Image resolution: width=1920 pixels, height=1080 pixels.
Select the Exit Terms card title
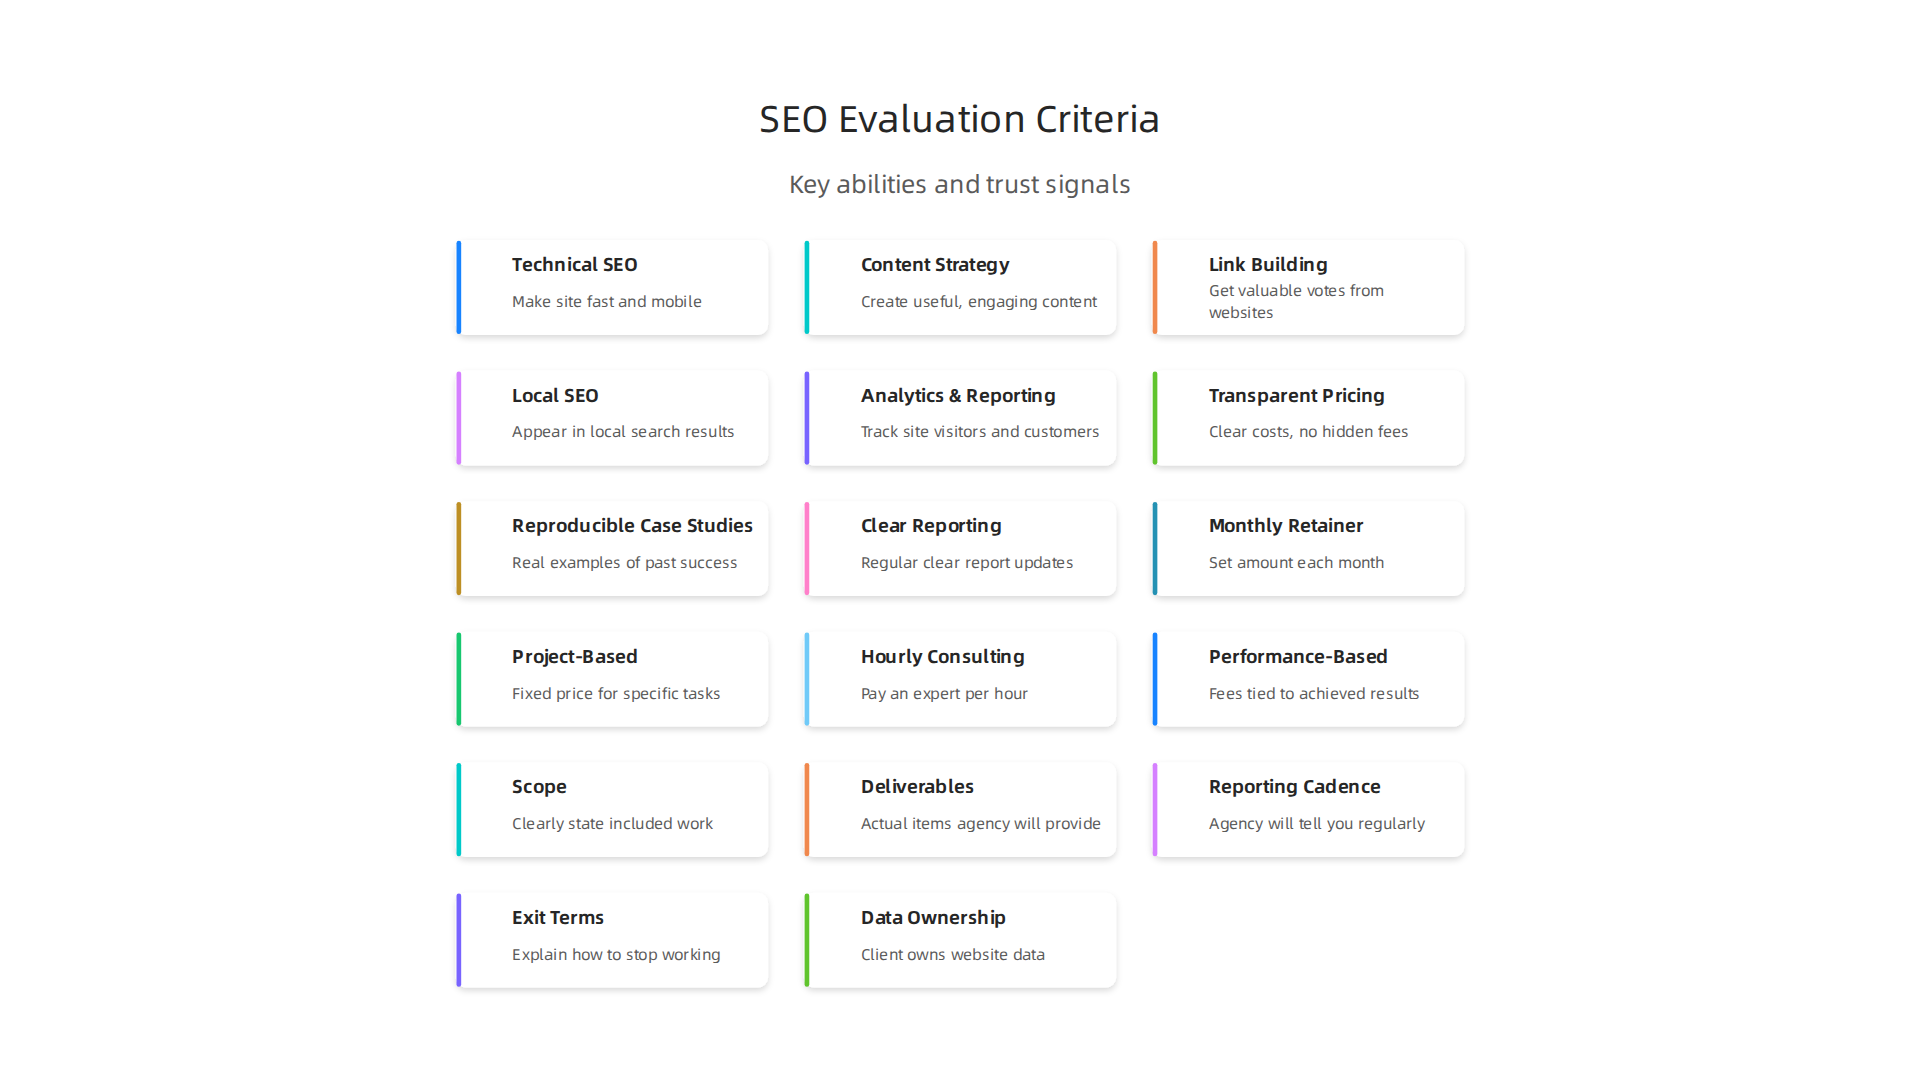pyautogui.click(x=558, y=918)
